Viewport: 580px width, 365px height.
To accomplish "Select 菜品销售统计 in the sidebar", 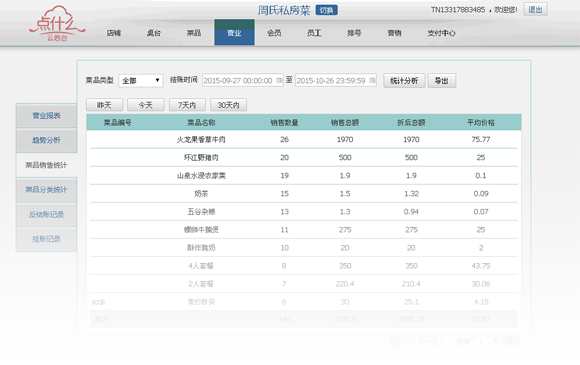I will (46, 165).
